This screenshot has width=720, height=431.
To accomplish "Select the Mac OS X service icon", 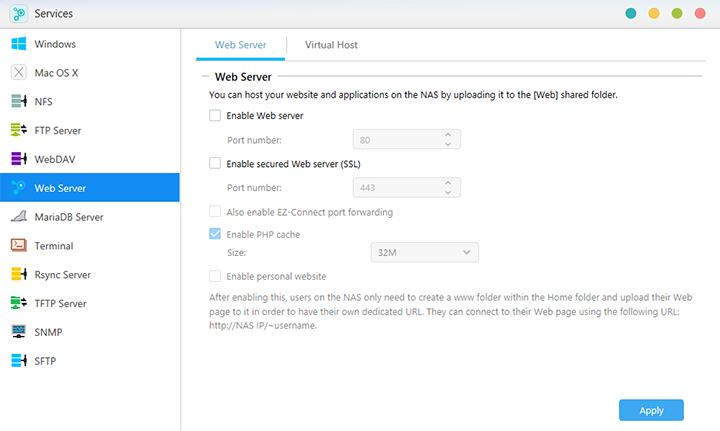I will (x=18, y=73).
